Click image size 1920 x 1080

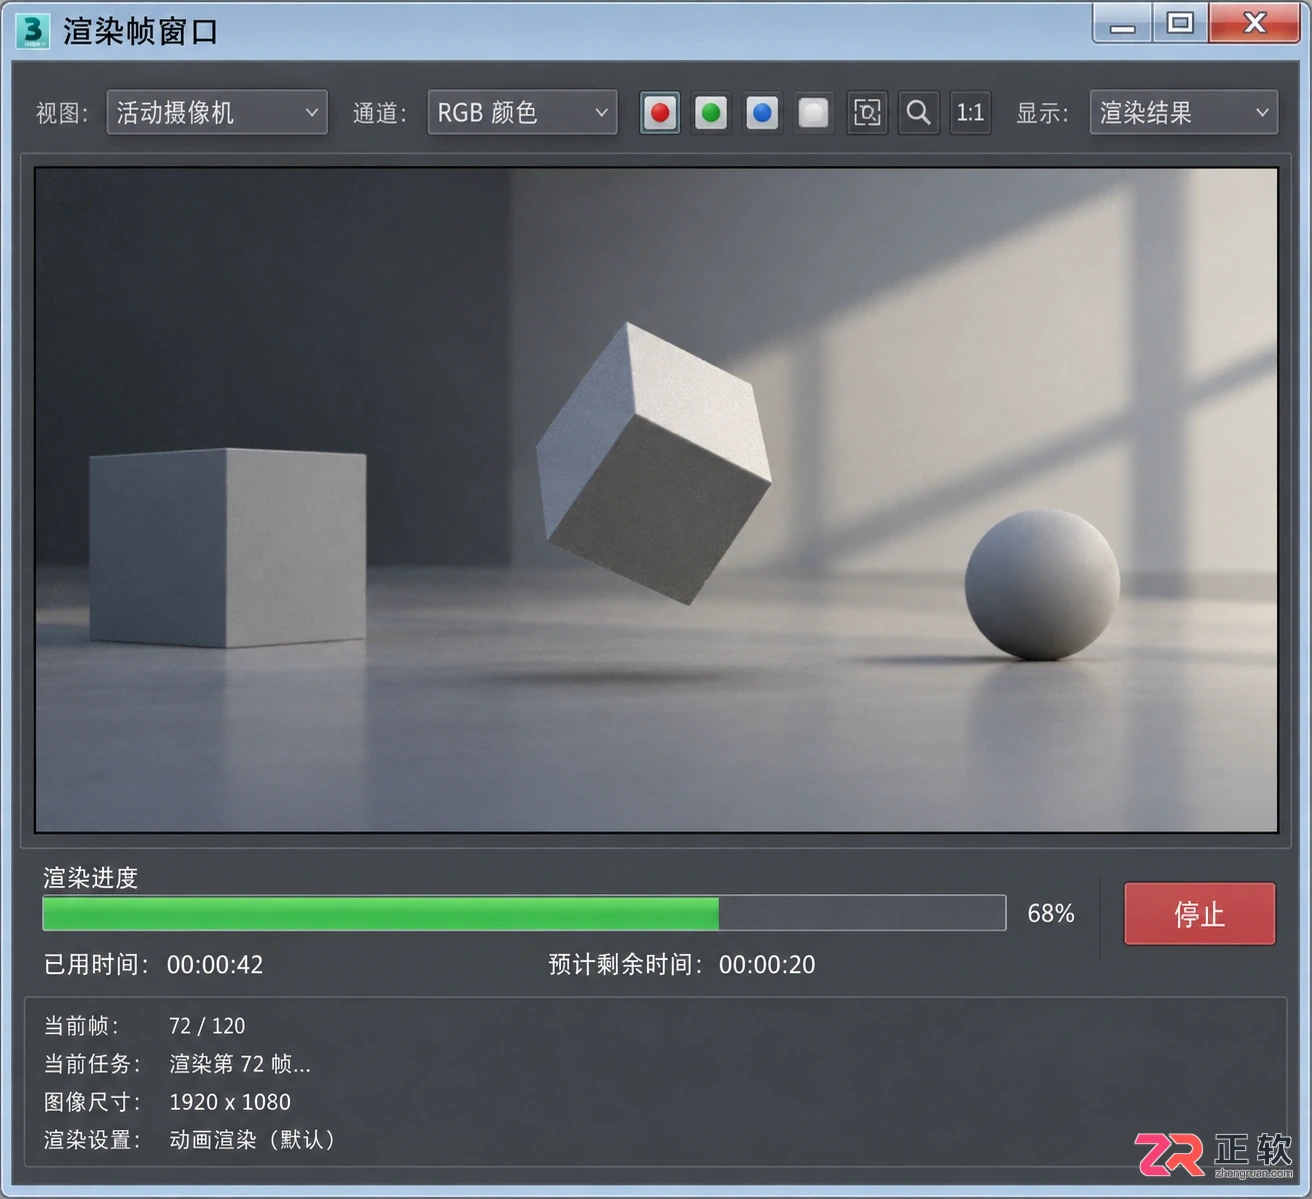tap(230, 1102)
